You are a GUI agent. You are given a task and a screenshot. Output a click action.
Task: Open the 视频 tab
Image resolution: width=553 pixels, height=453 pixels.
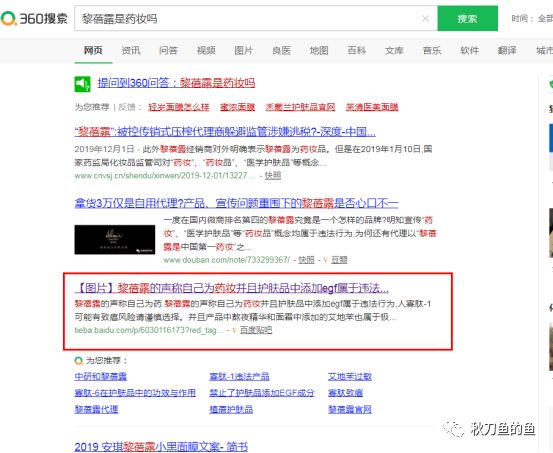pos(206,50)
